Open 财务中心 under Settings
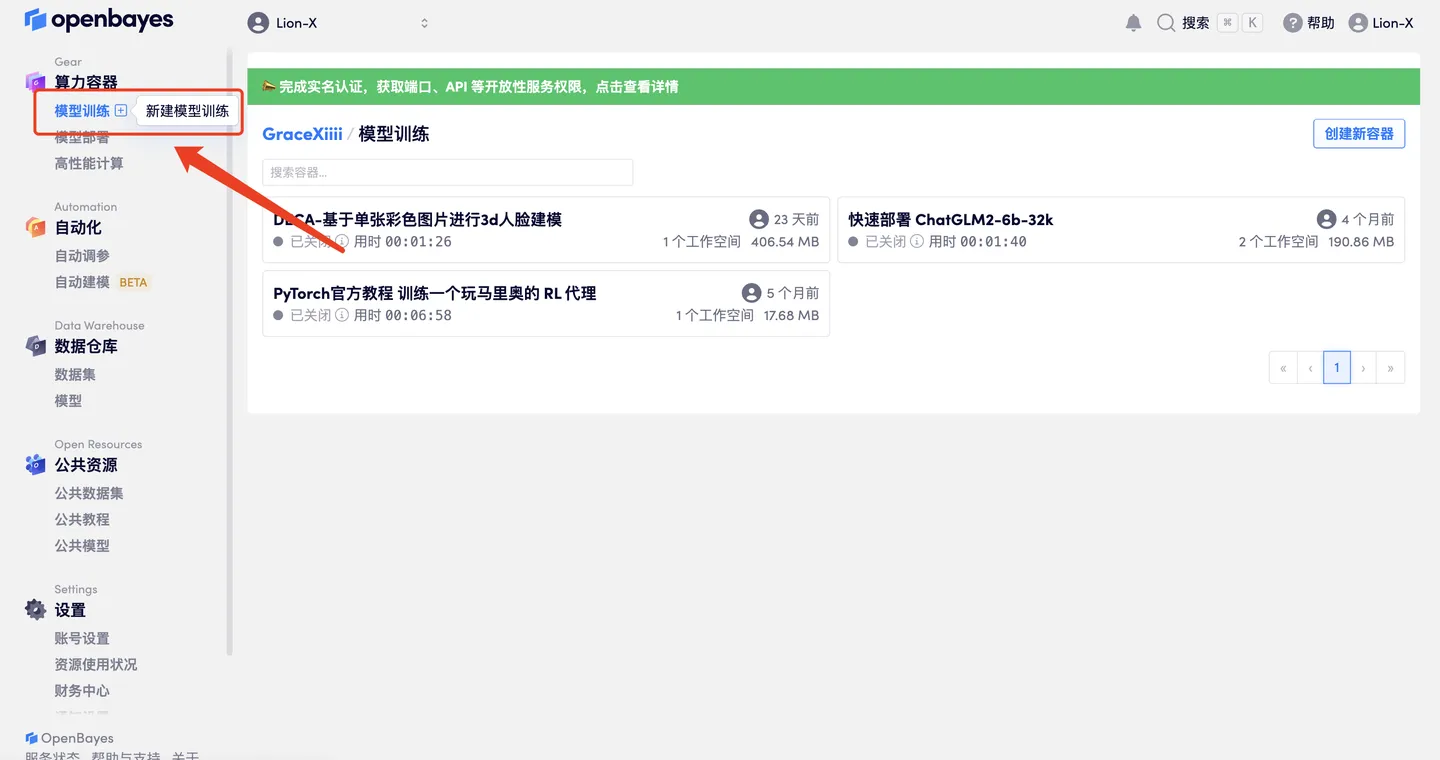Screen dimensions: 1440x760 point(81,690)
